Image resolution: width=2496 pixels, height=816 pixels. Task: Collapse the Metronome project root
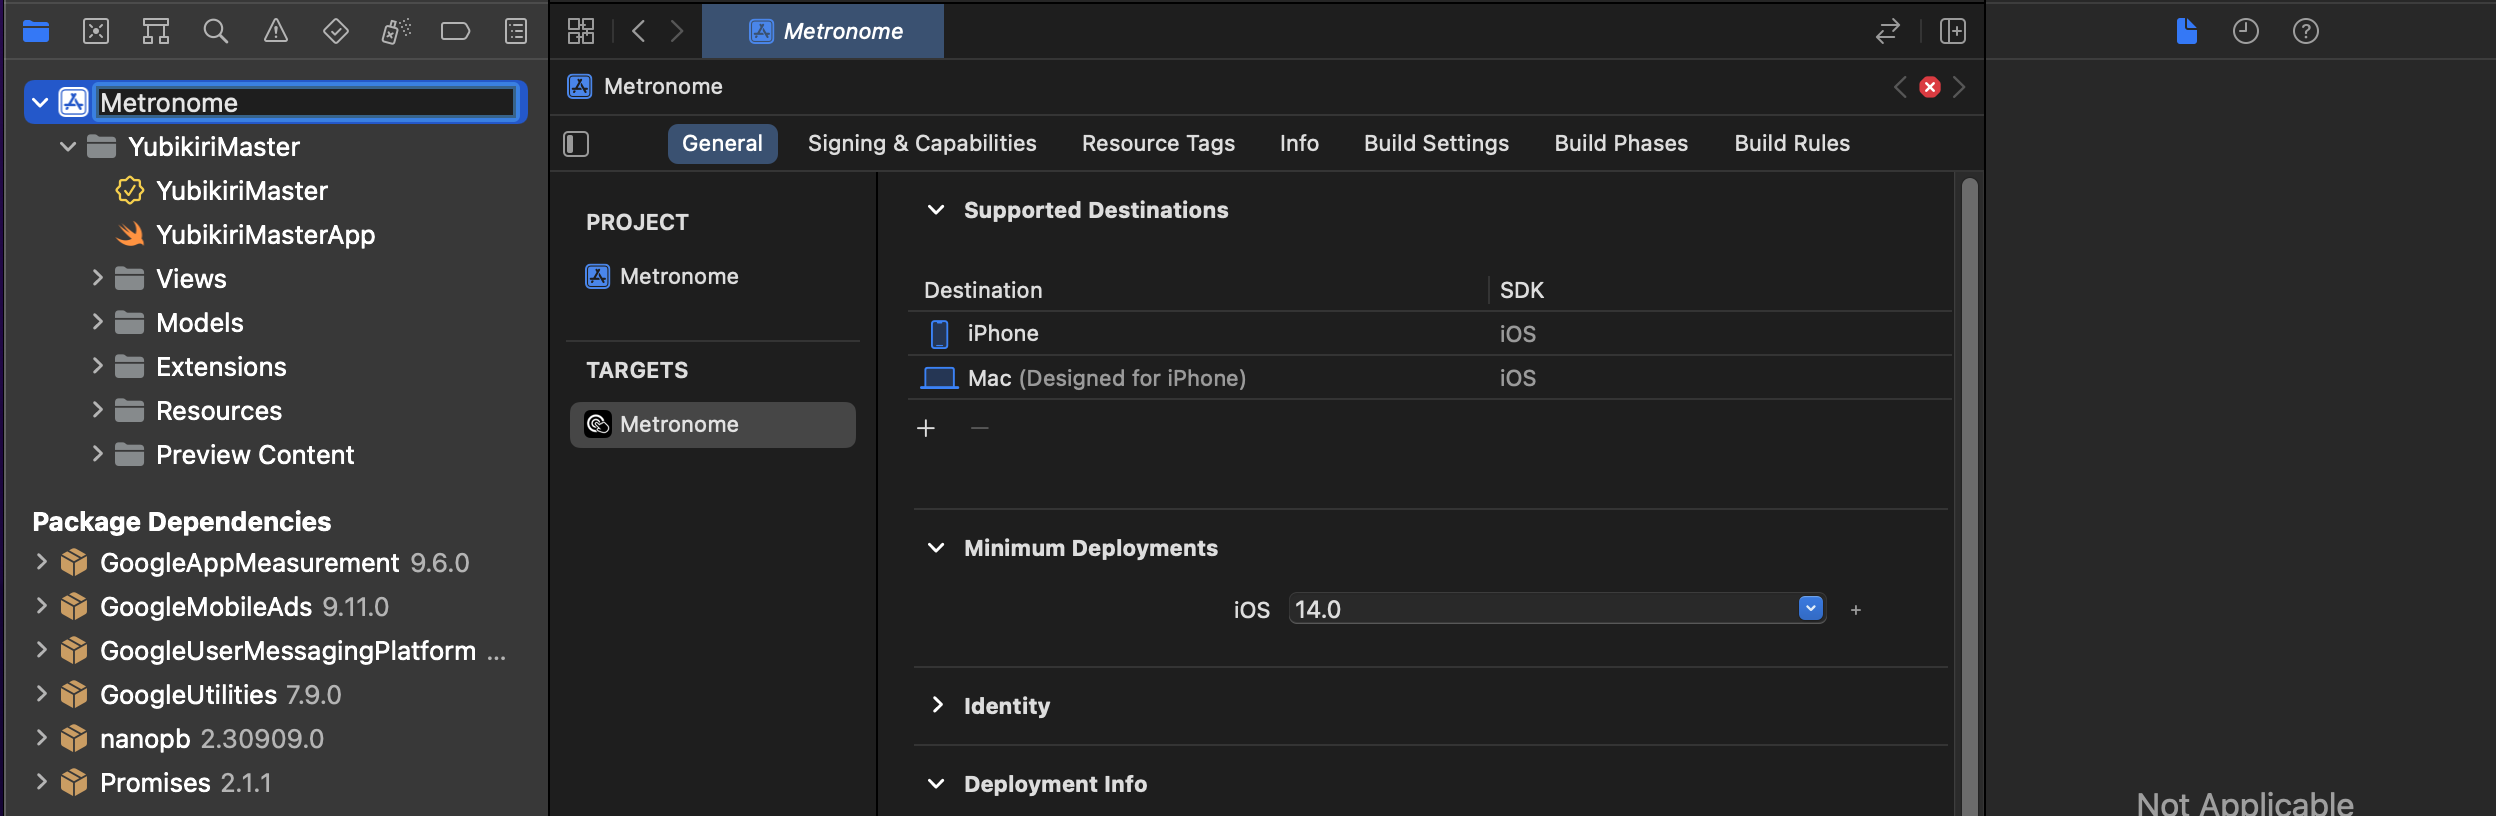coord(40,102)
